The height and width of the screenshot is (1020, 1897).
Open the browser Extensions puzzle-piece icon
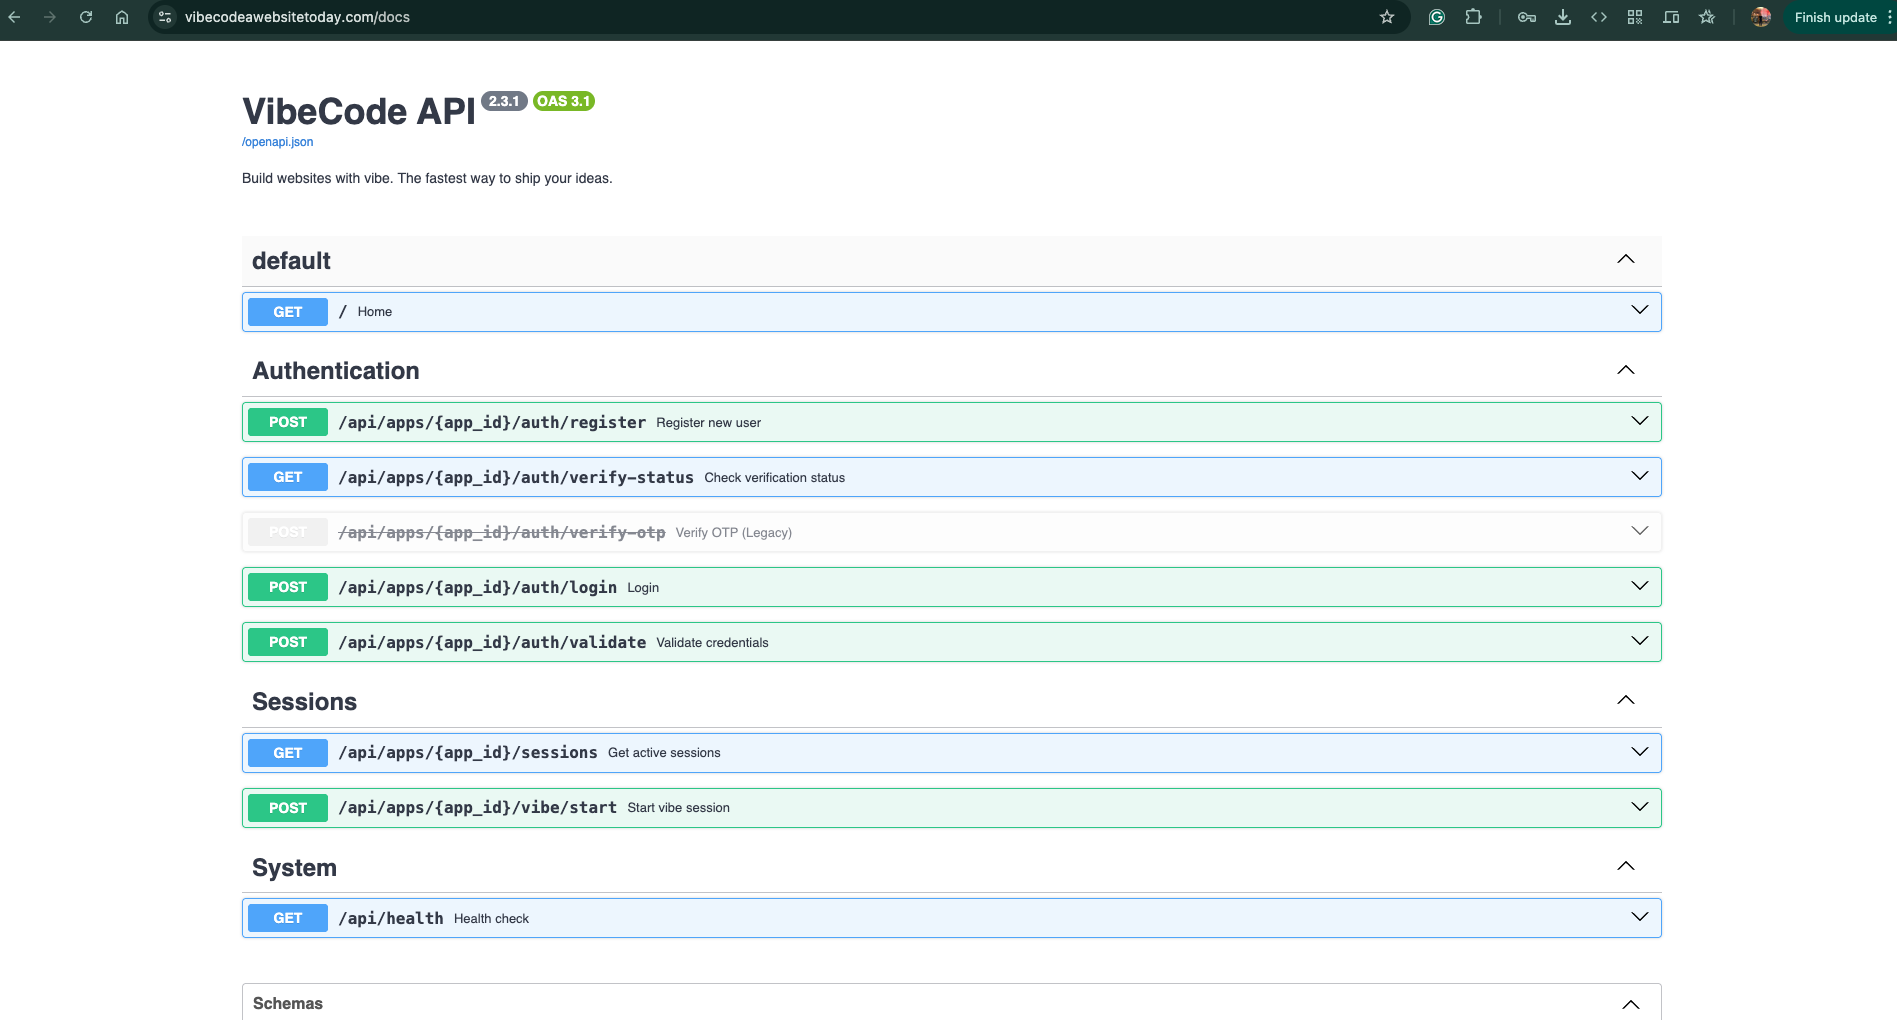coord(1473,17)
